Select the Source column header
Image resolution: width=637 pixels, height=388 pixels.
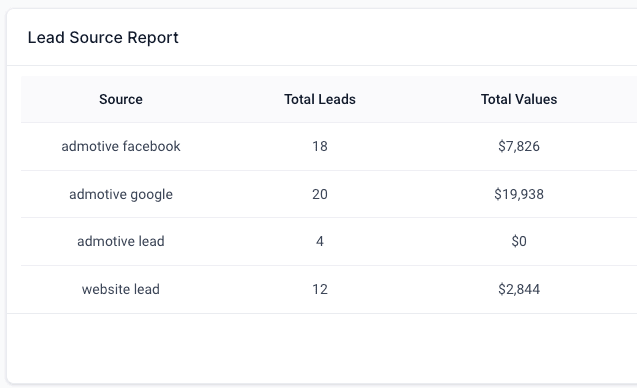[121, 99]
